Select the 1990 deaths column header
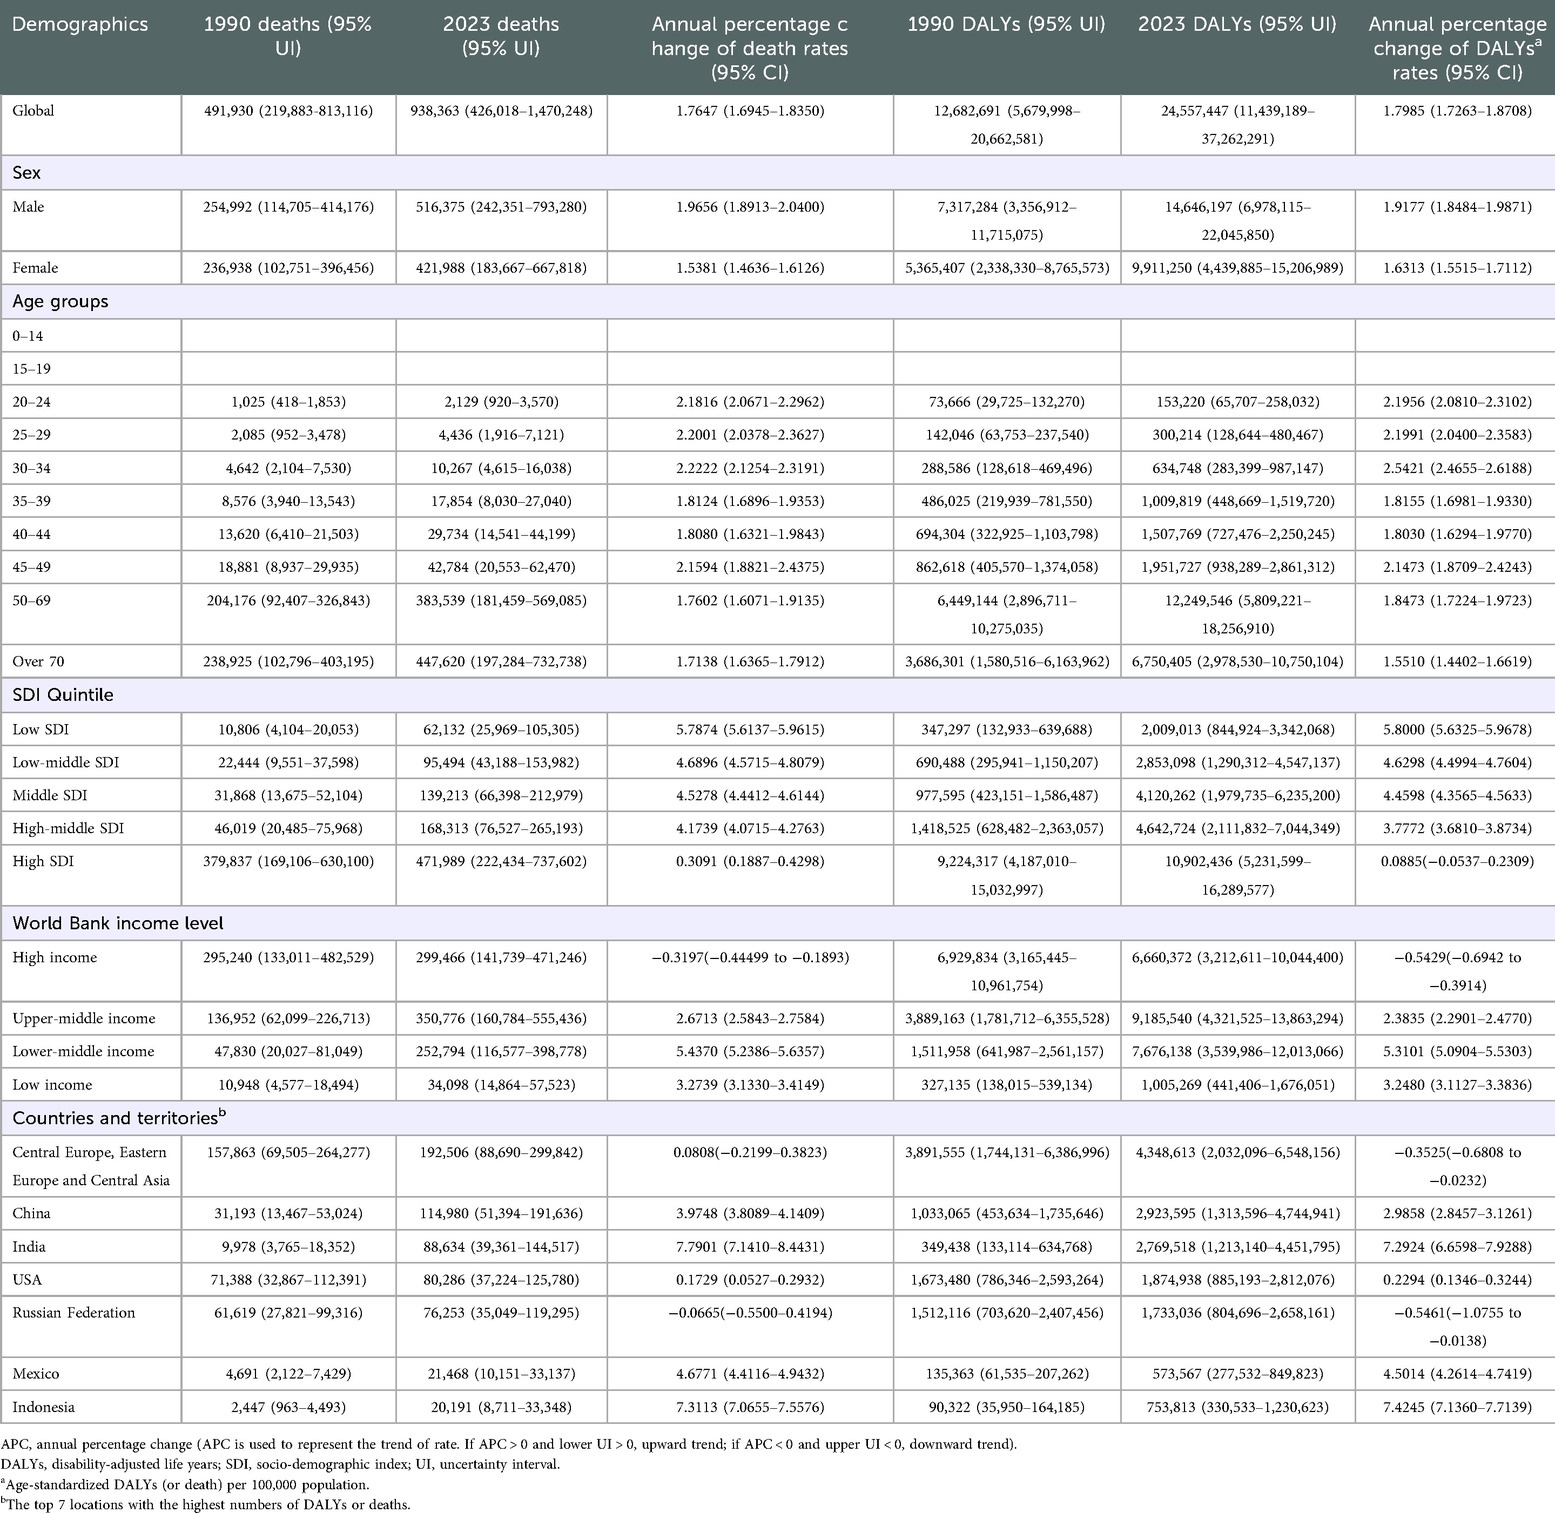1555x1513 pixels. click(x=288, y=36)
